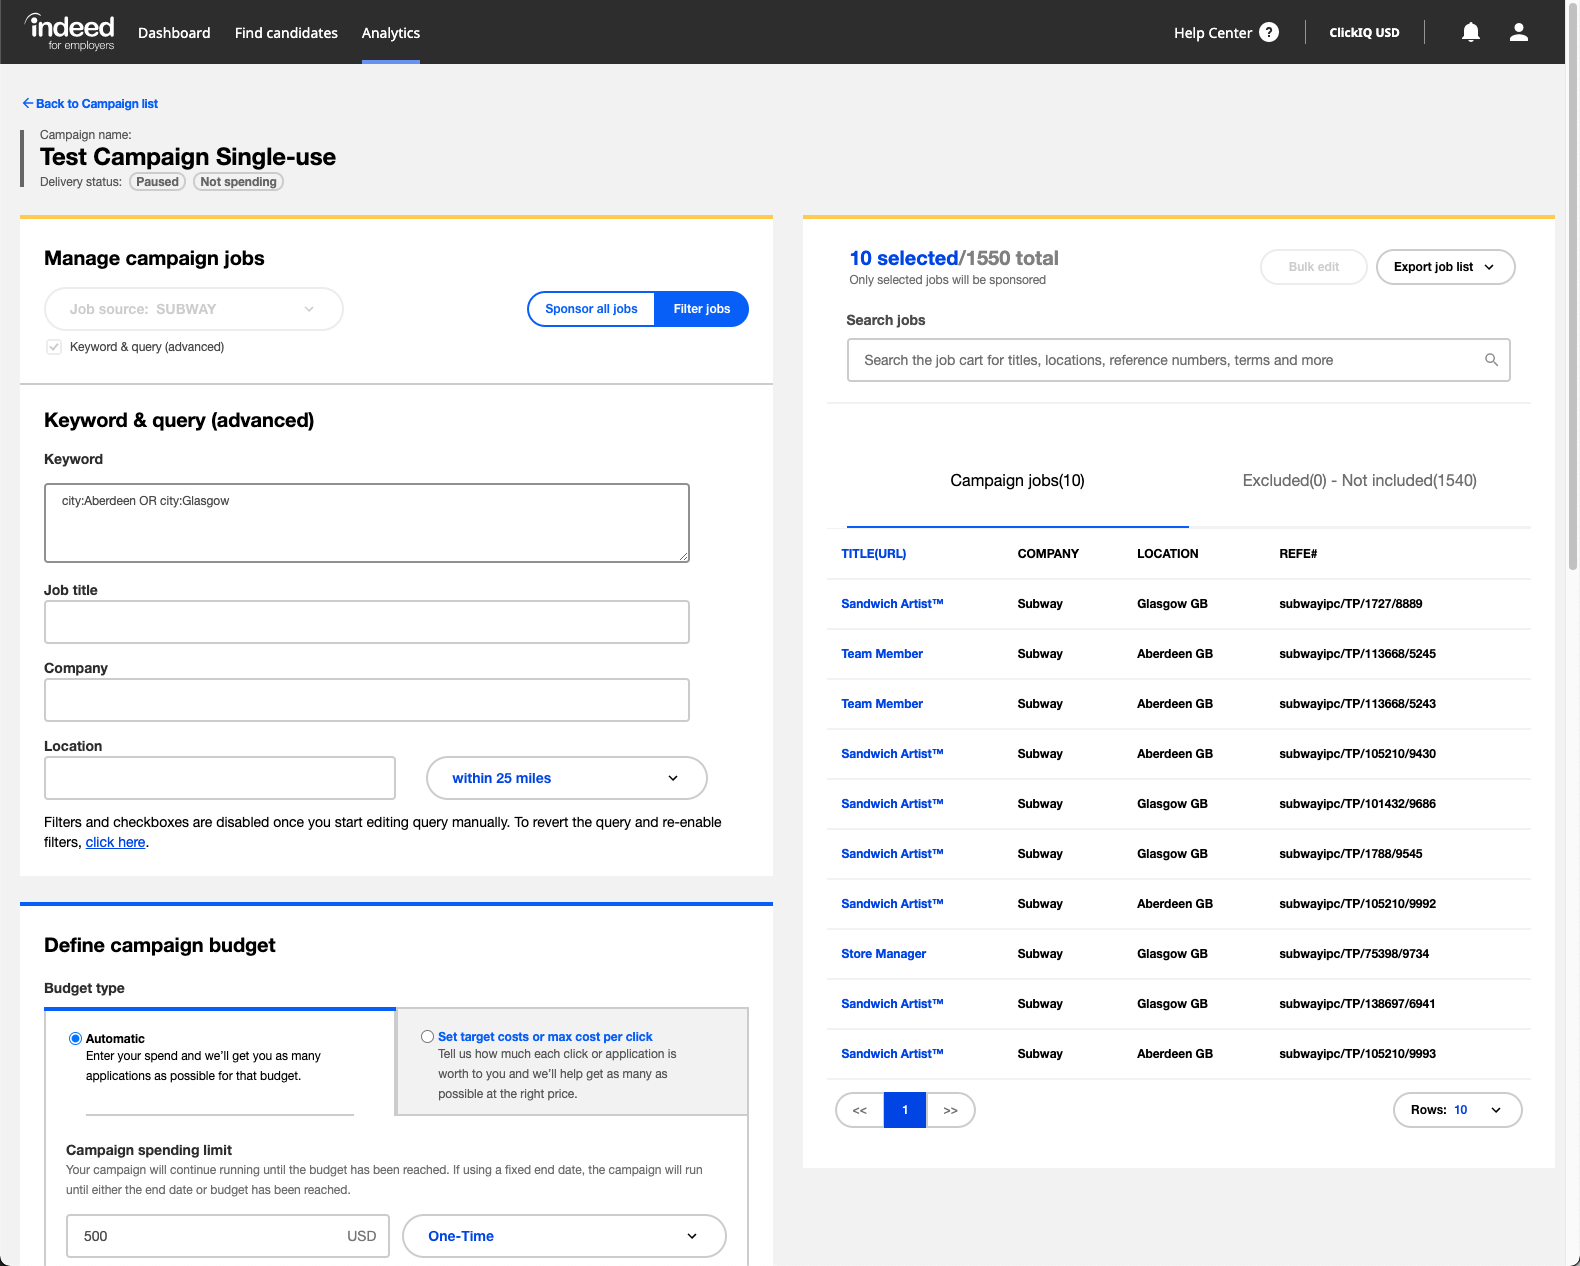Screen dimensions: 1580x1266
Task: Click the Indeed for employers logo
Action: (x=70, y=32)
